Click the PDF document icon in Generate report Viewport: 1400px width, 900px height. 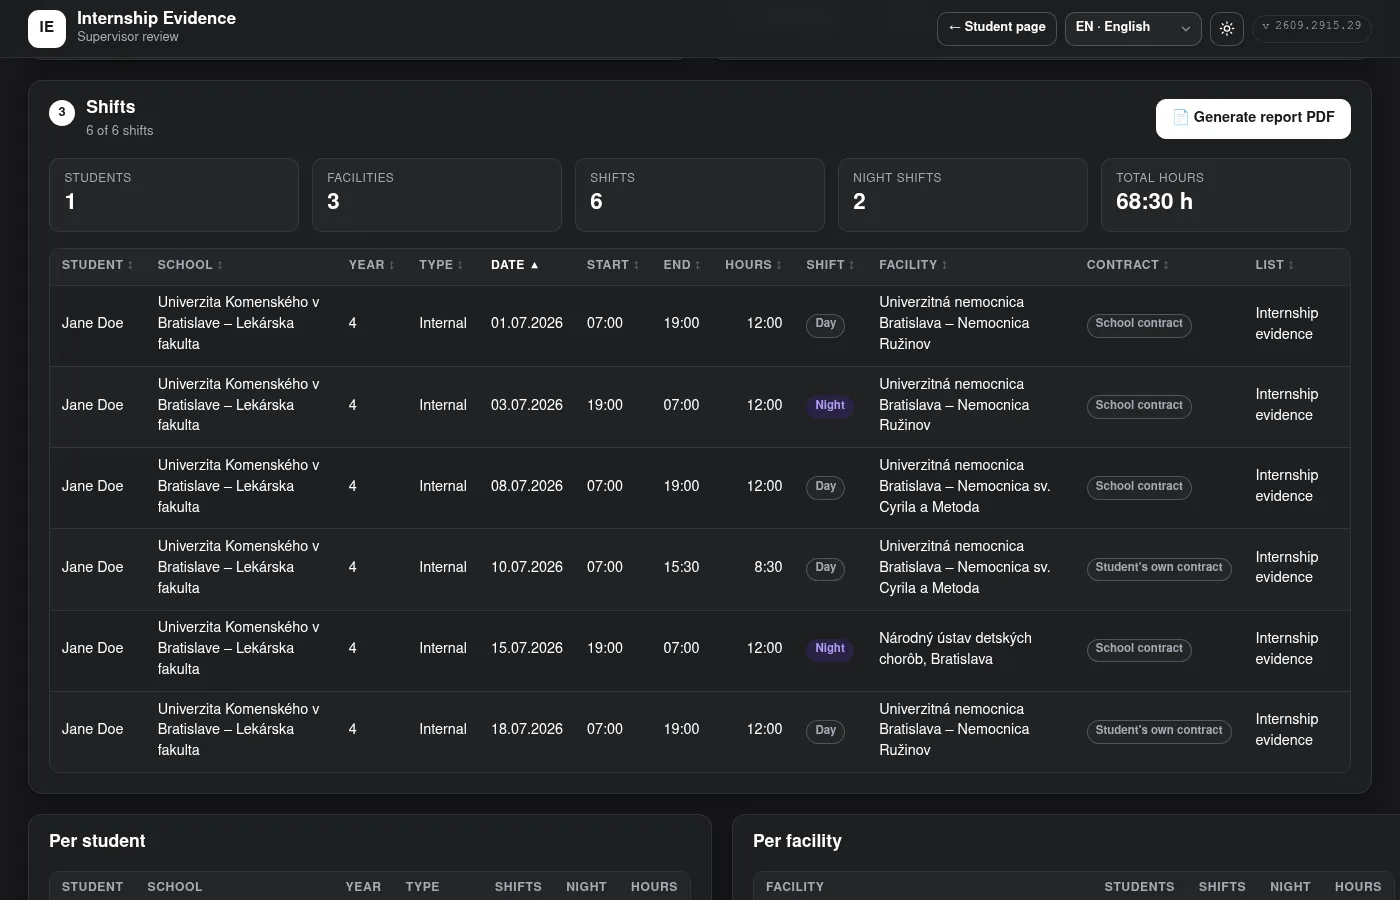(x=1181, y=117)
